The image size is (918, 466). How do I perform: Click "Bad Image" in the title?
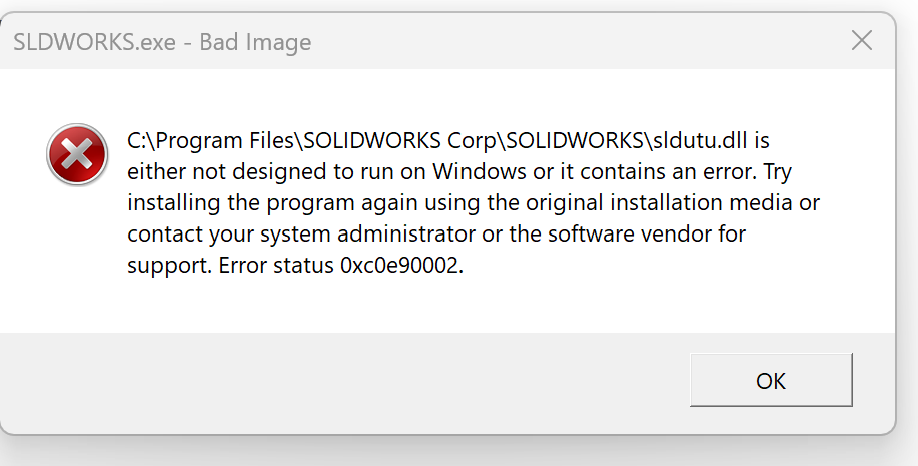(255, 42)
